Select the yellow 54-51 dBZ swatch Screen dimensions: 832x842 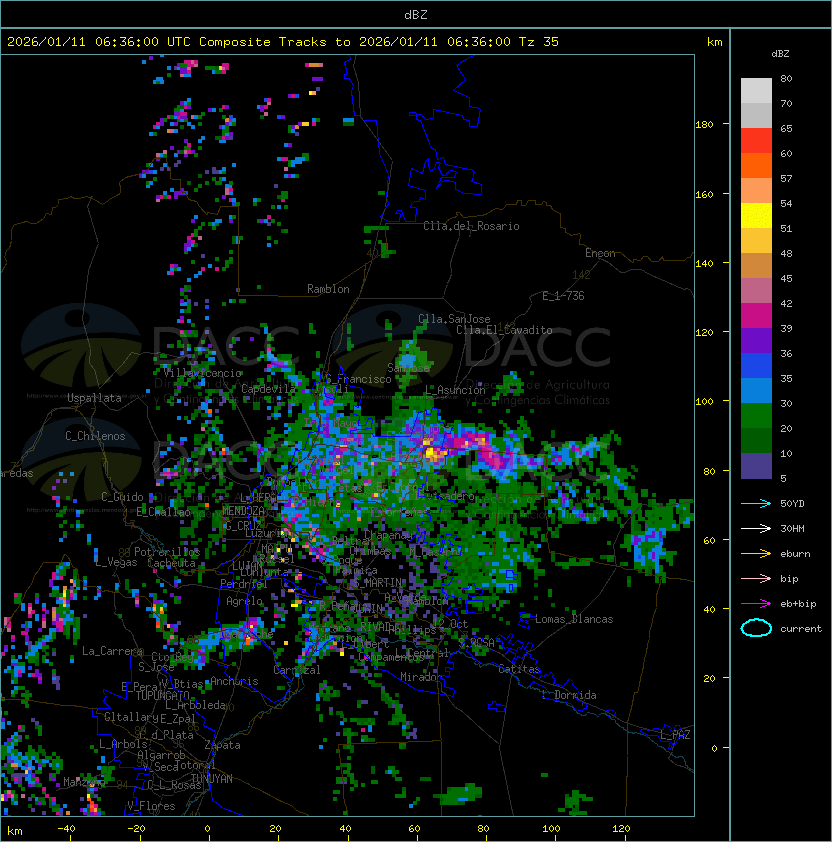click(756, 215)
